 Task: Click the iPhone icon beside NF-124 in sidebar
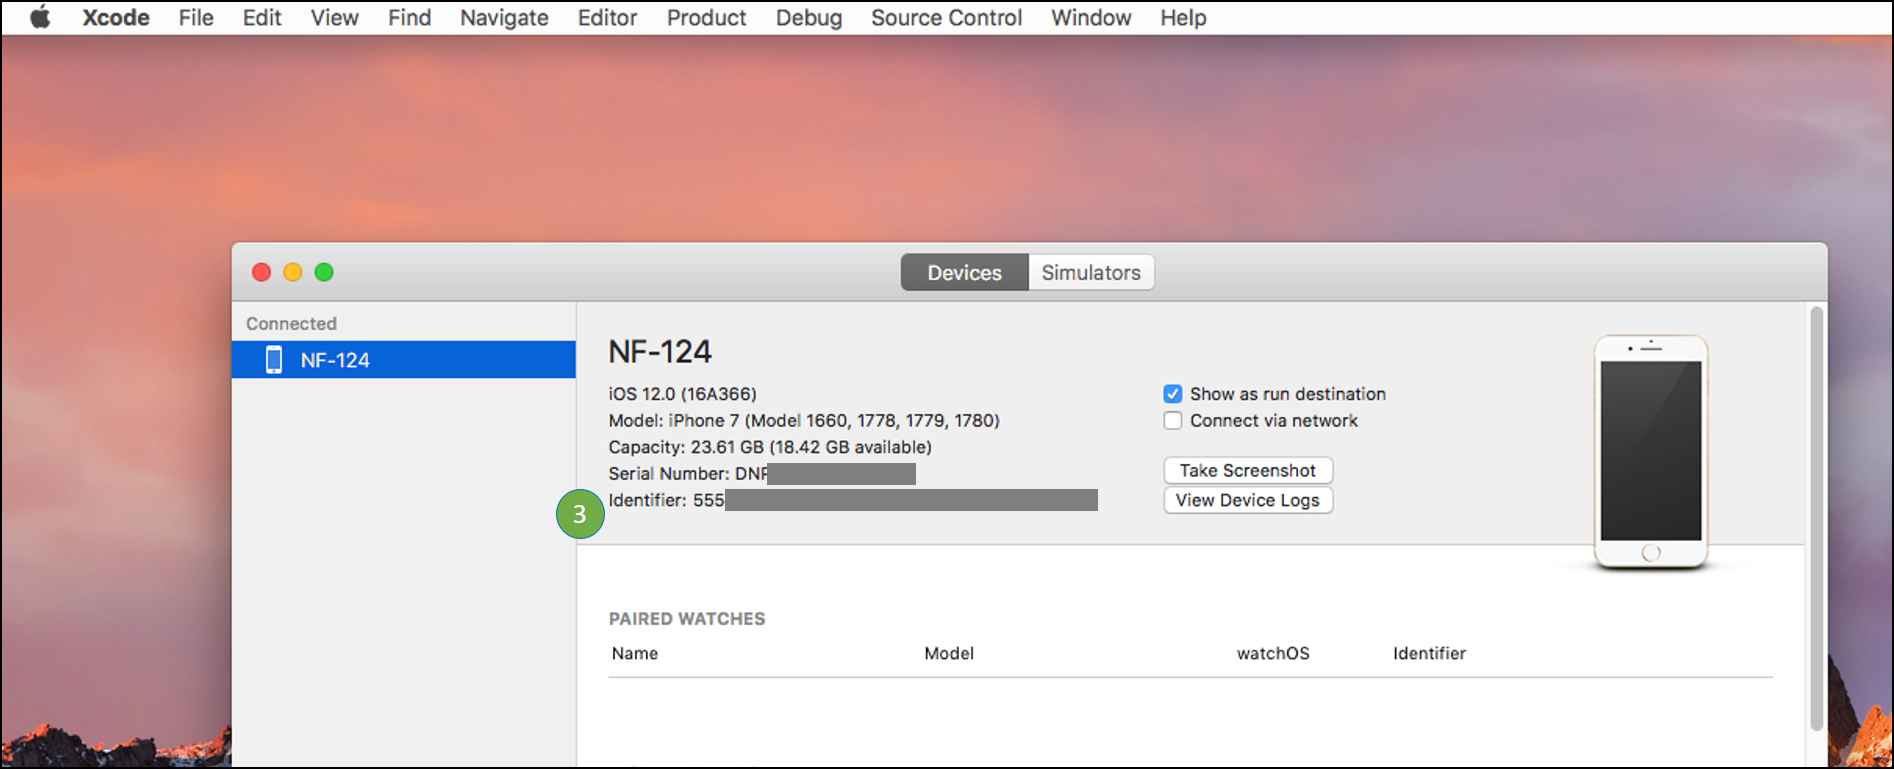pos(273,360)
